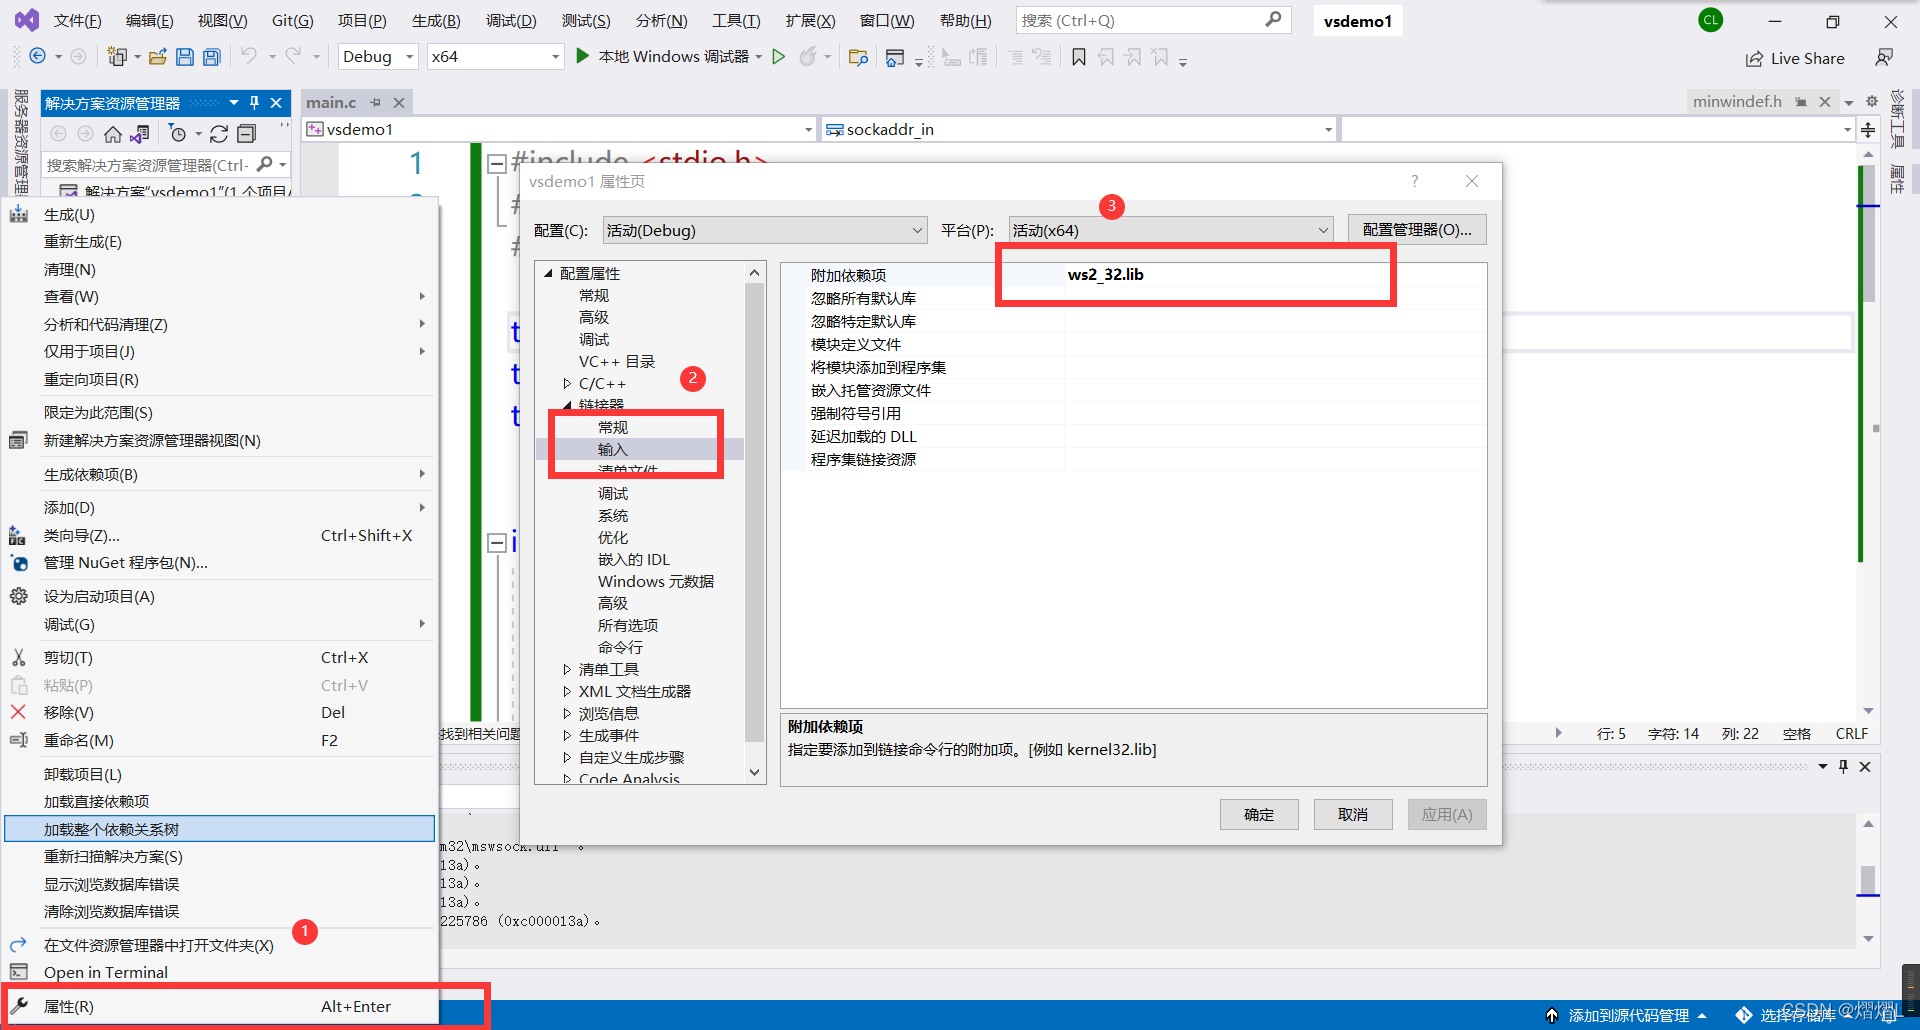Click the feedback icon beside Live Share
The image size is (1920, 1030).
tap(1884, 58)
